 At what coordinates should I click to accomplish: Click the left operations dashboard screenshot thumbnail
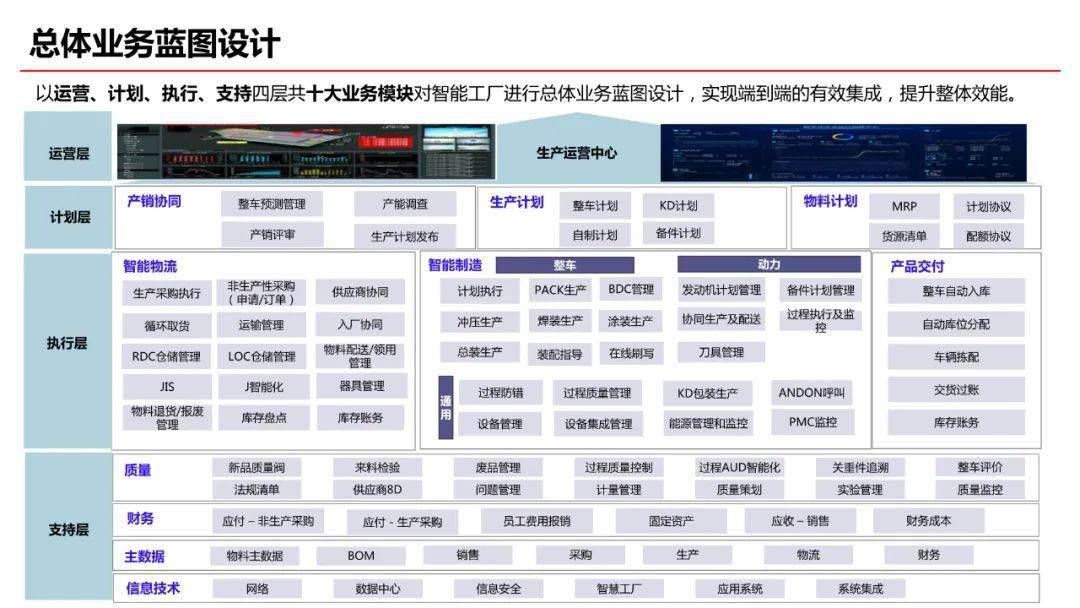tap(305, 152)
